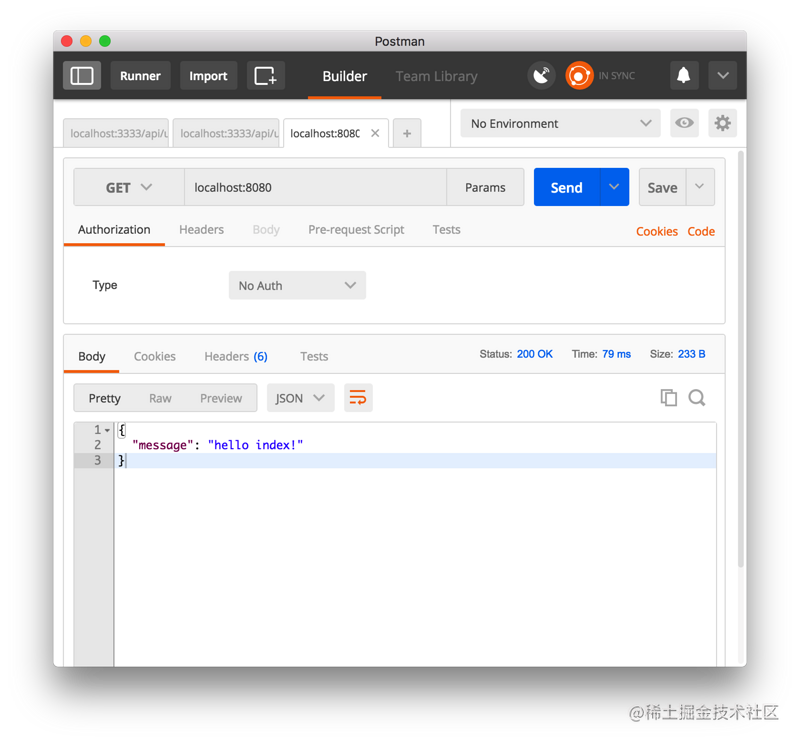Open the No Environment dropdown
800x743 pixels.
560,123
